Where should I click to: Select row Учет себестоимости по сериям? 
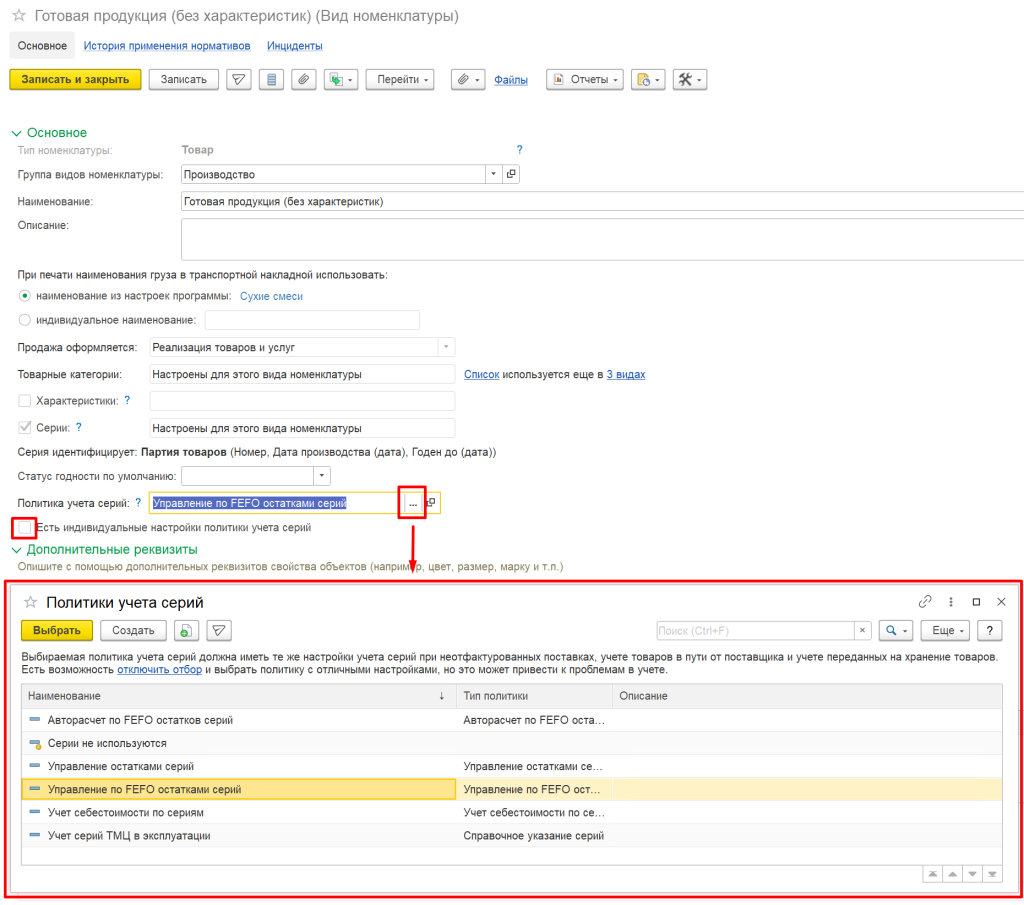(511, 812)
